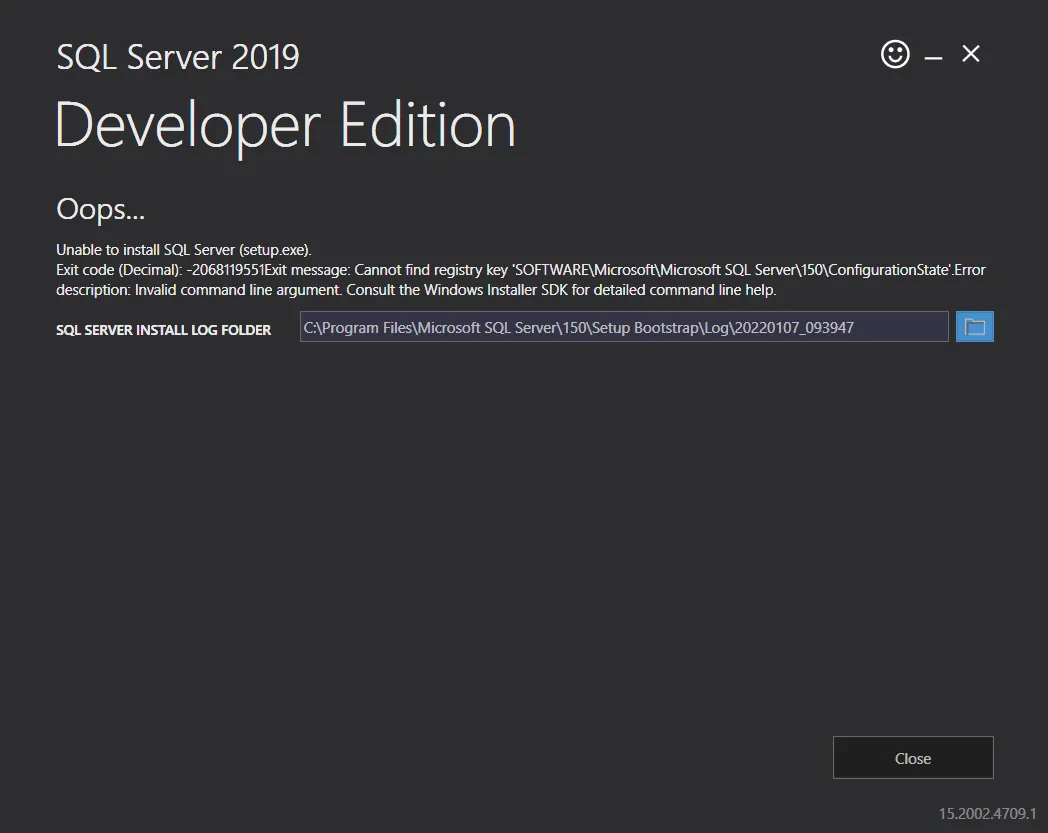This screenshot has width=1048, height=833.
Task: Minimize the SQL Server 2019 installer window
Action: click(933, 55)
